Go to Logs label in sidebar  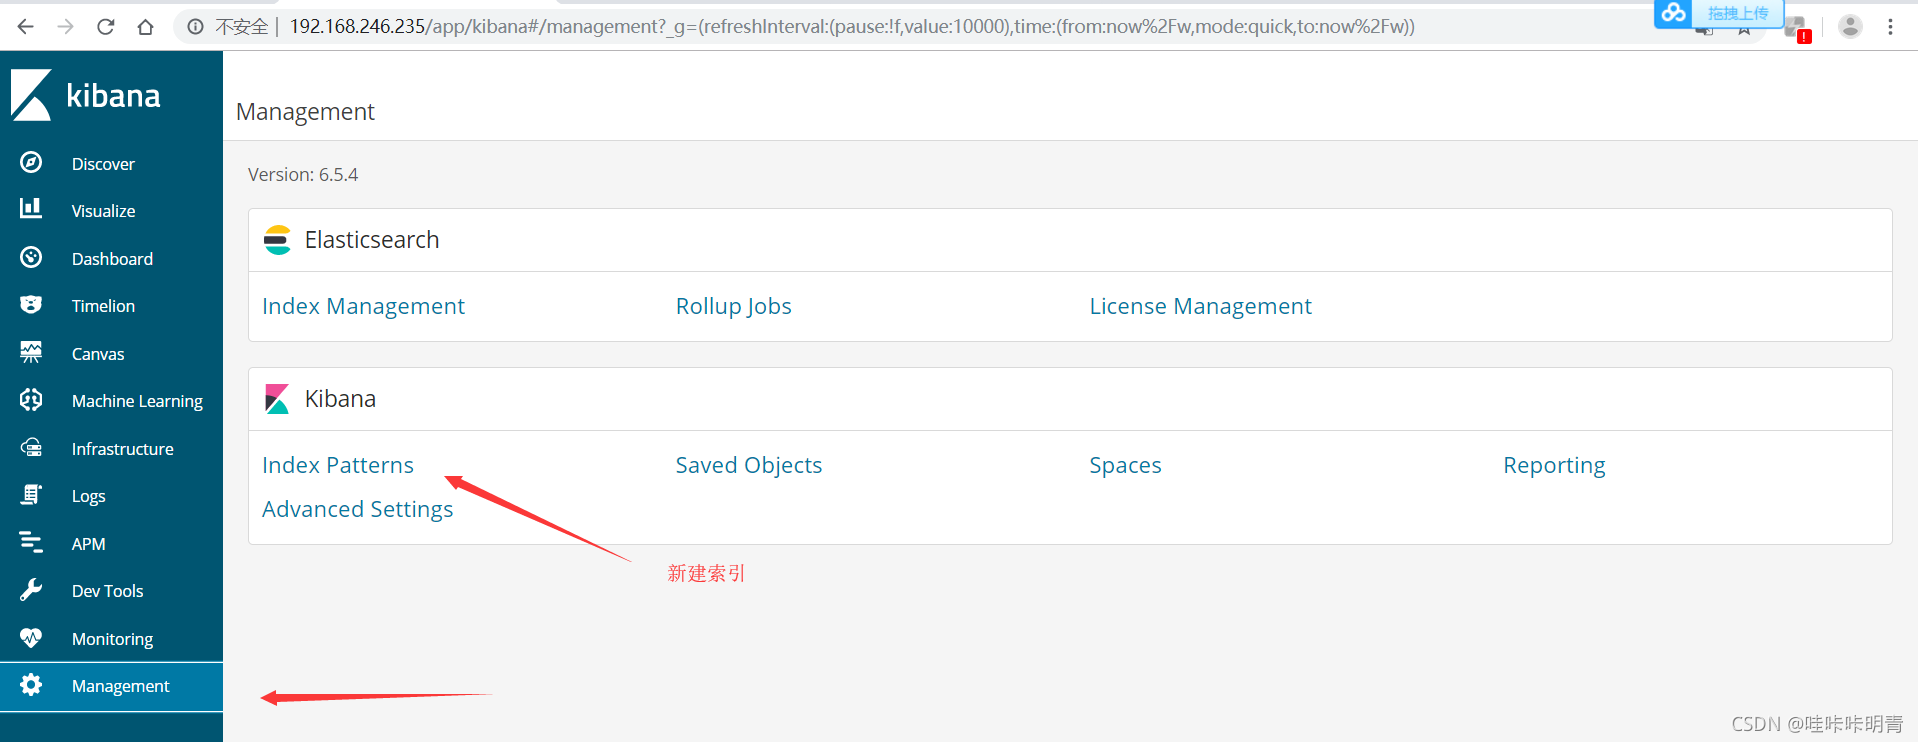pos(89,496)
